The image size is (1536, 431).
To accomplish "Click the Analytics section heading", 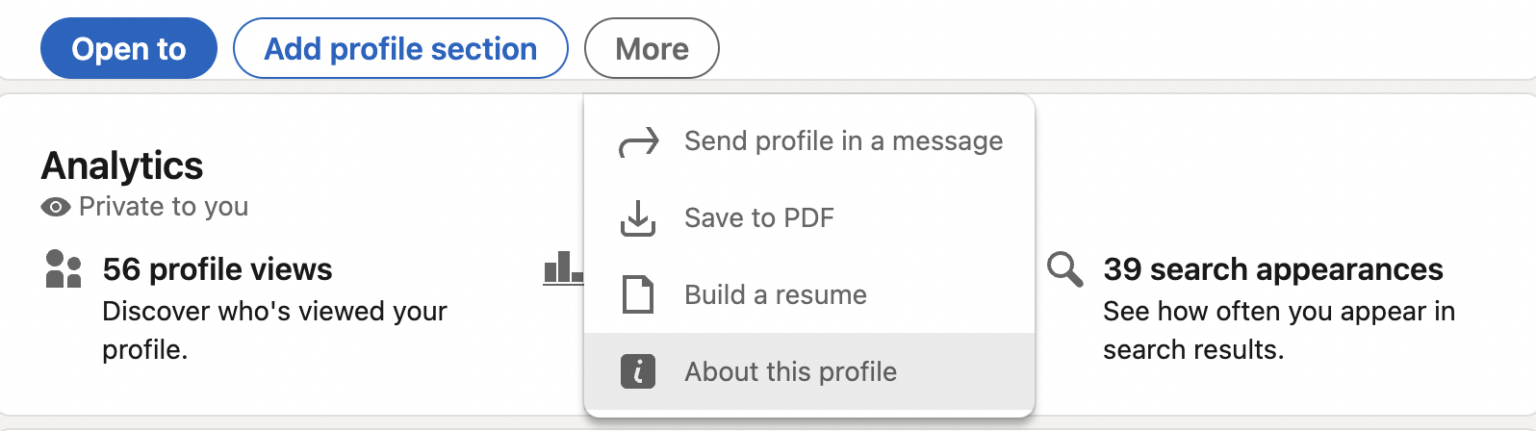I will [122, 165].
